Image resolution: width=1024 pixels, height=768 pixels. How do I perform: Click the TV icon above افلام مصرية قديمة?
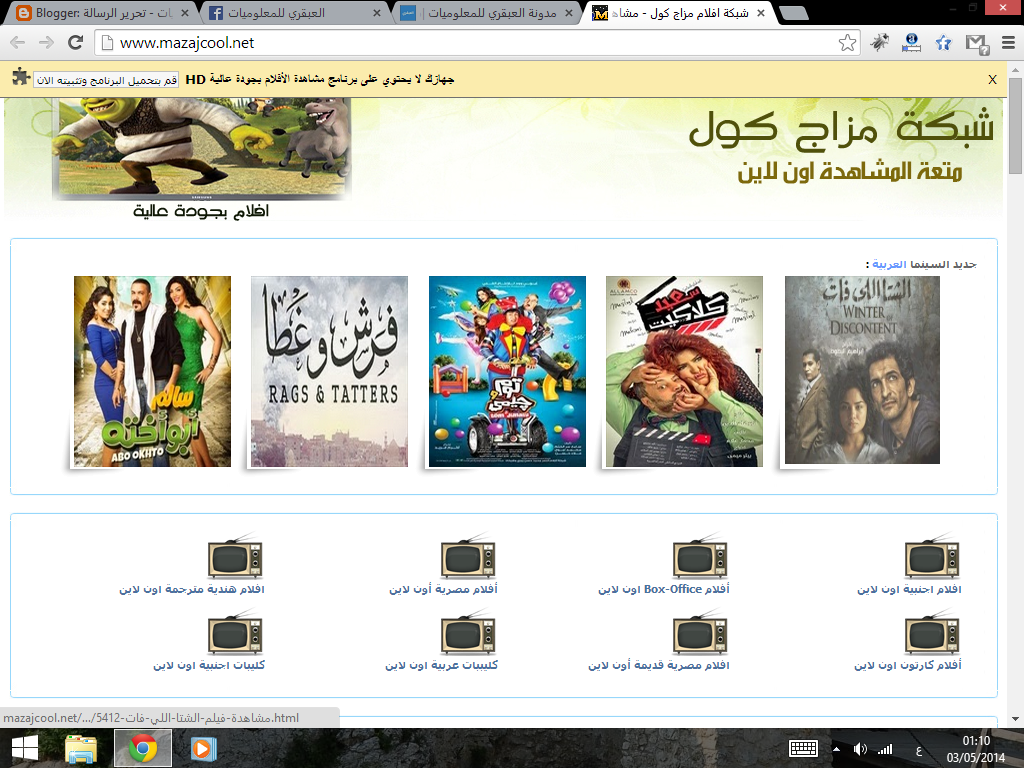click(x=700, y=632)
